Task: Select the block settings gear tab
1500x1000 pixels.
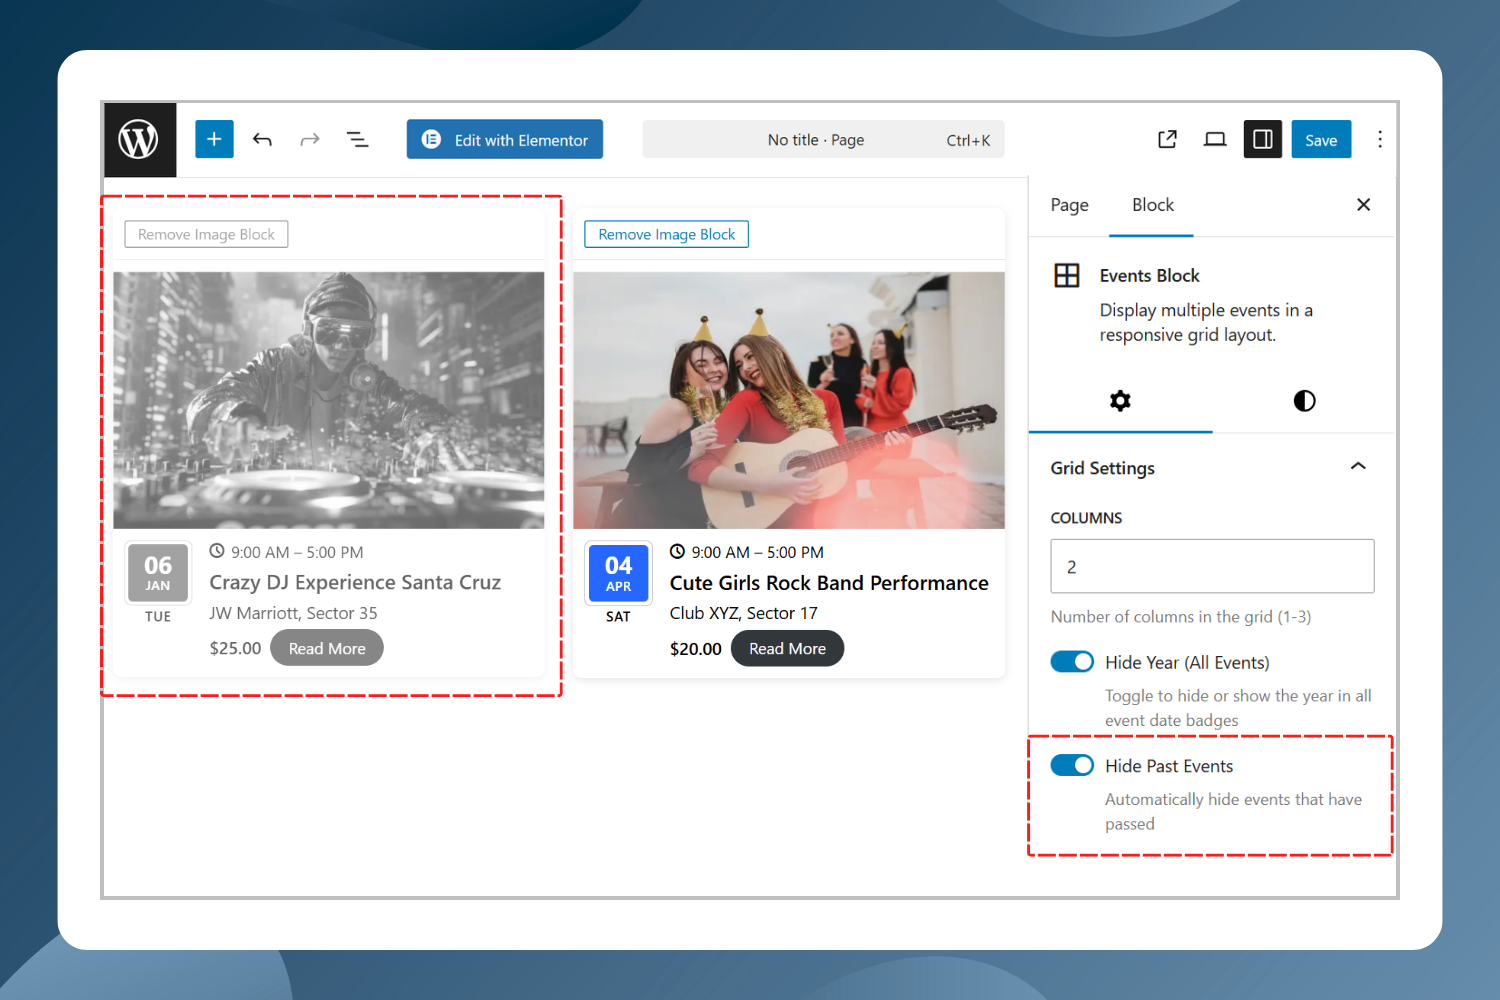Action: (x=1120, y=401)
